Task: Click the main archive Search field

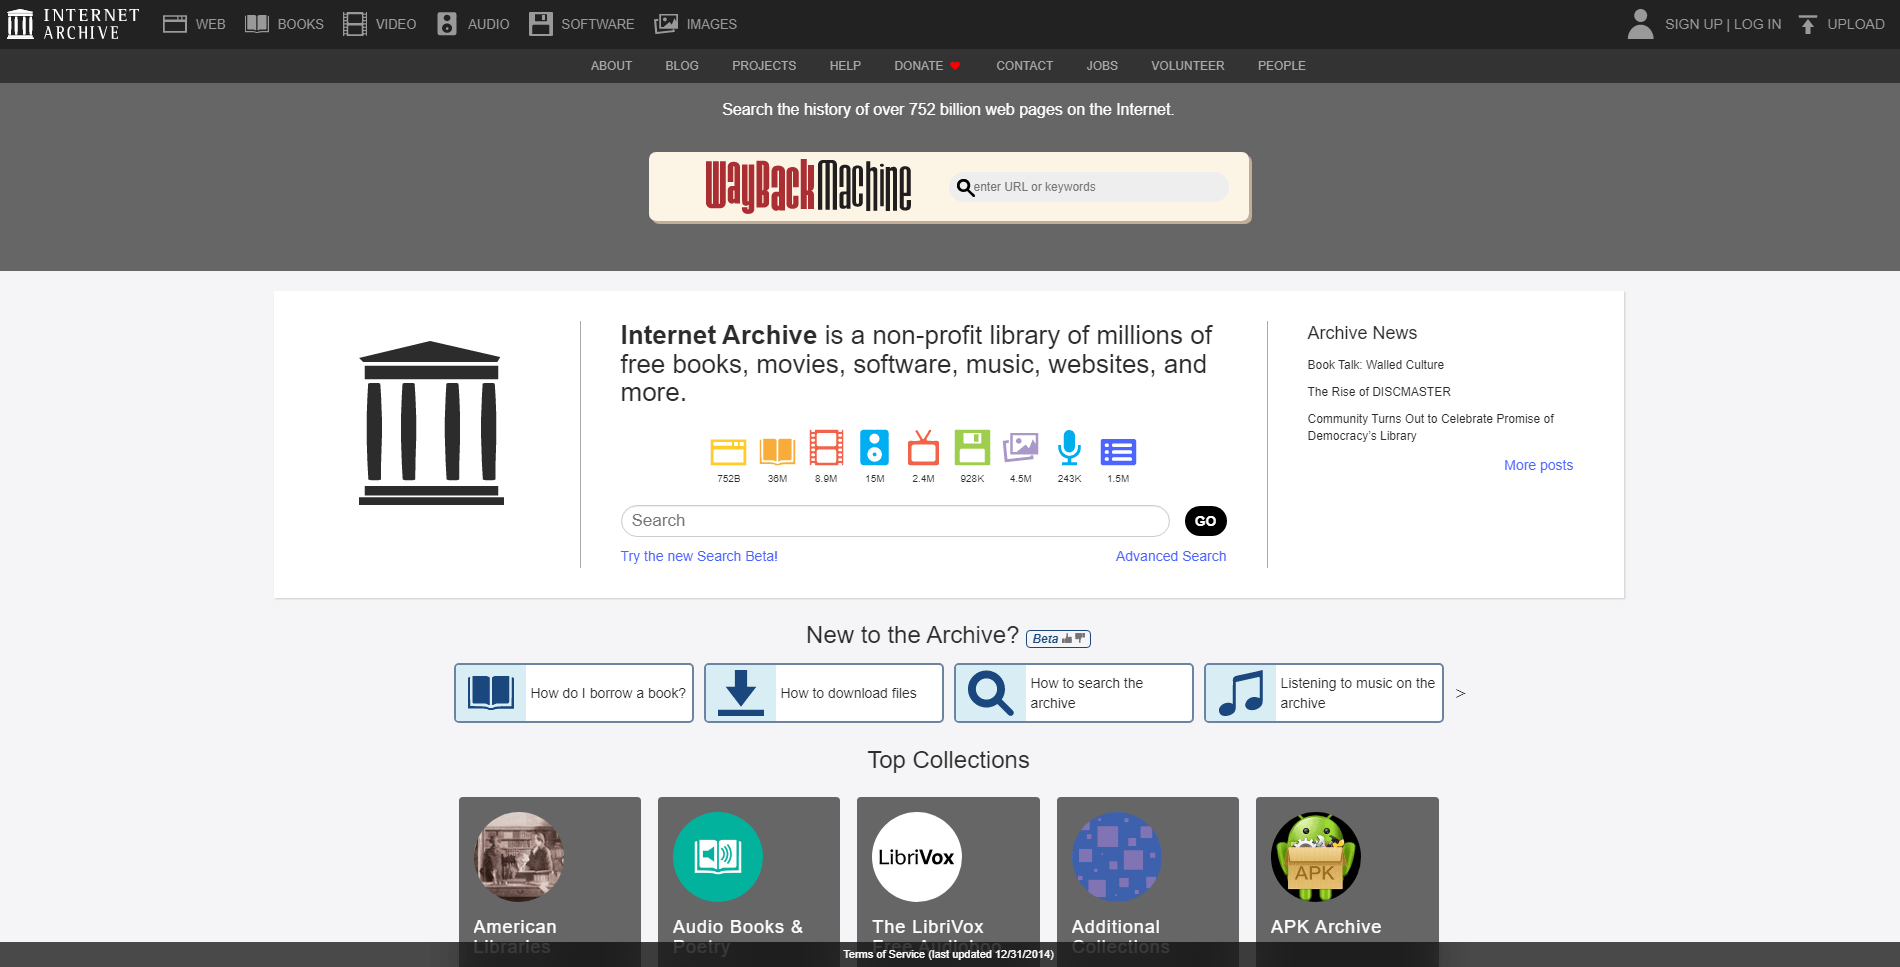Action: click(895, 521)
